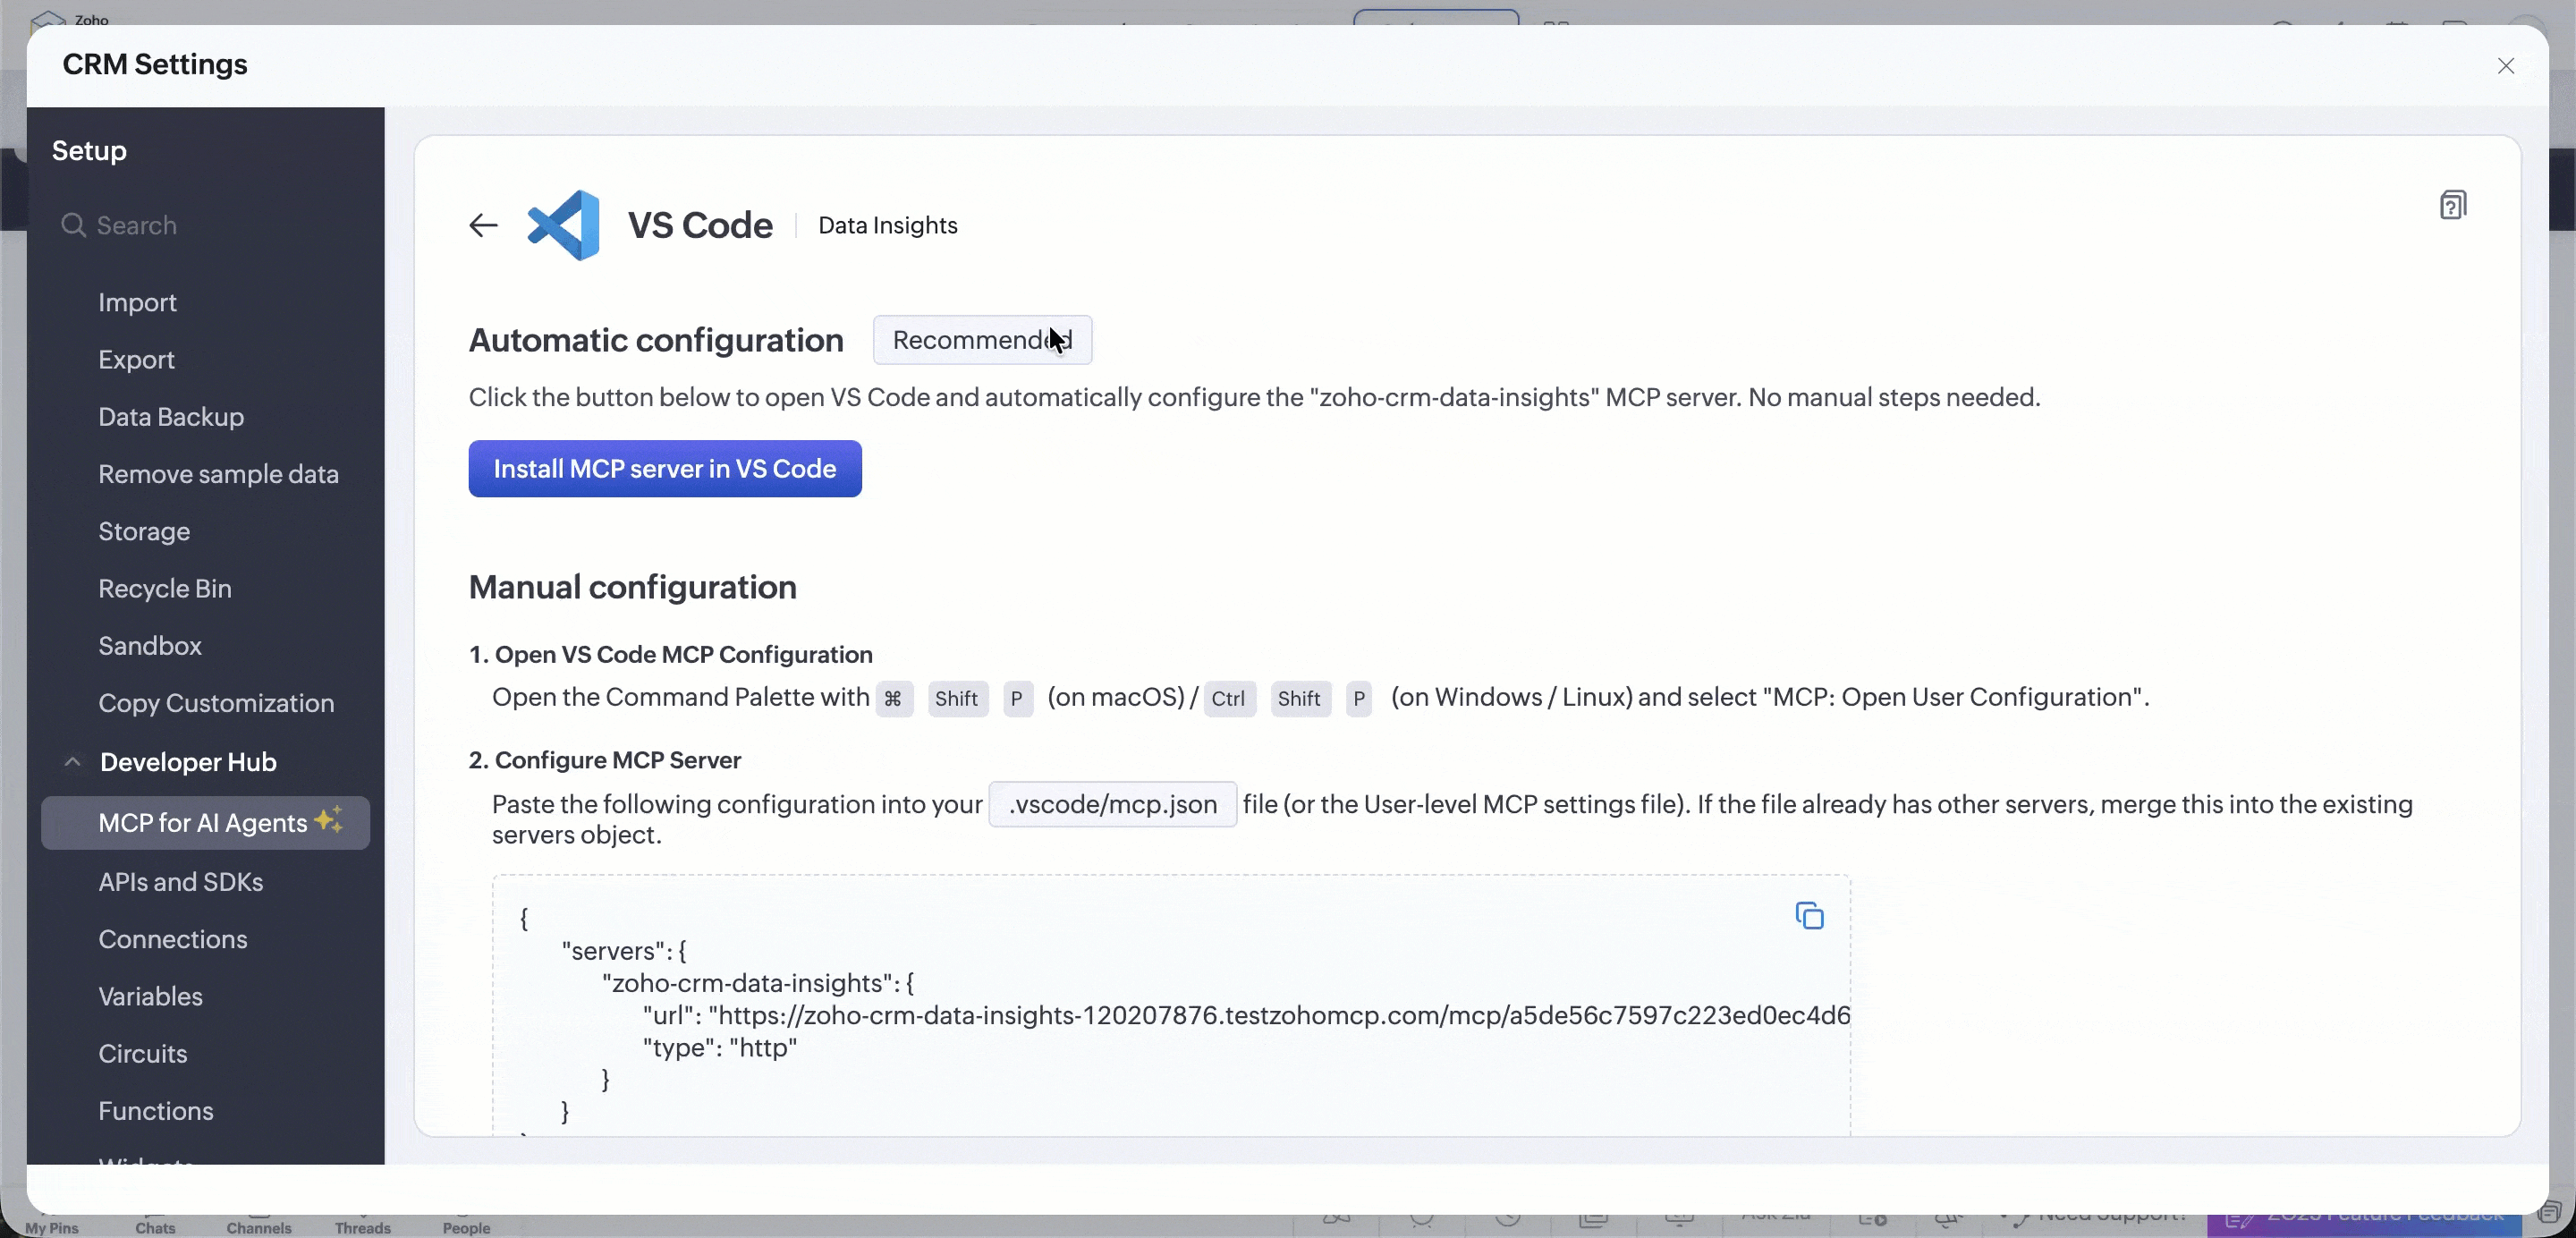Click the Configure MCP Server step heading

pos(618,761)
